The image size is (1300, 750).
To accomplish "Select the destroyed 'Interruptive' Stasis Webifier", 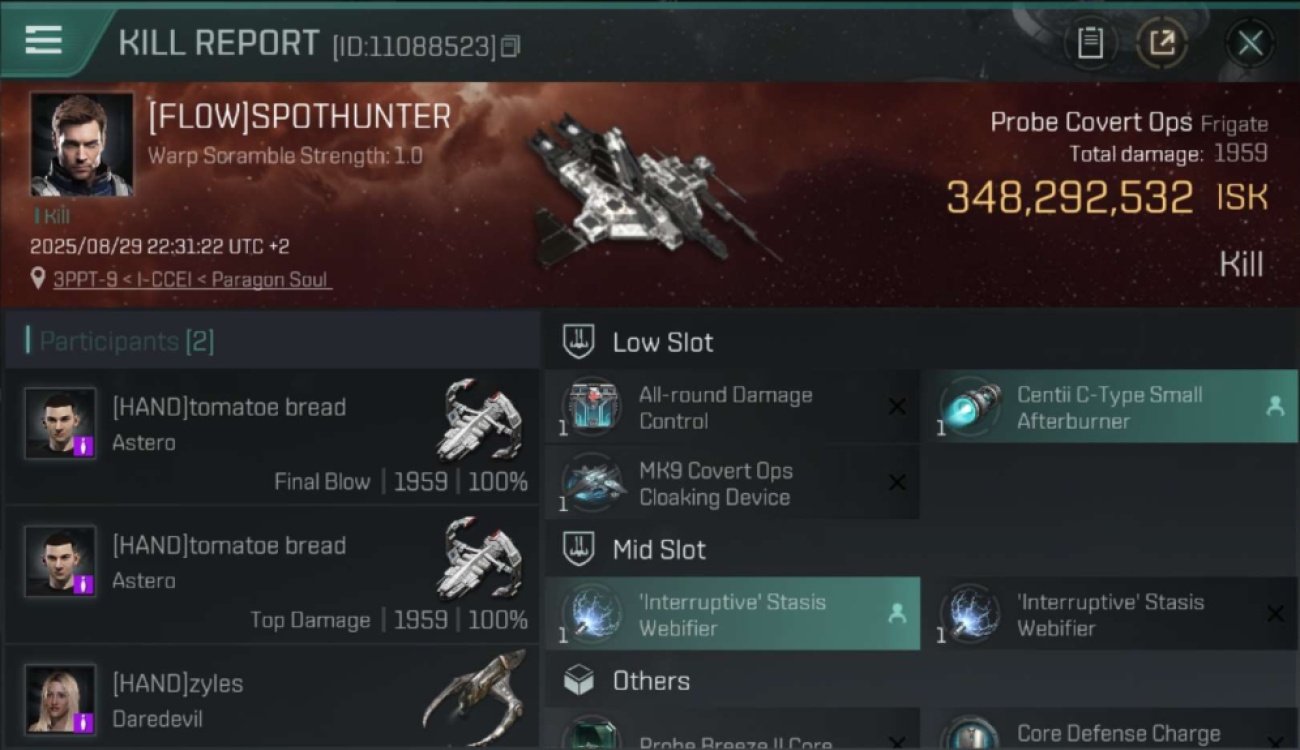I will [x=1110, y=614].
